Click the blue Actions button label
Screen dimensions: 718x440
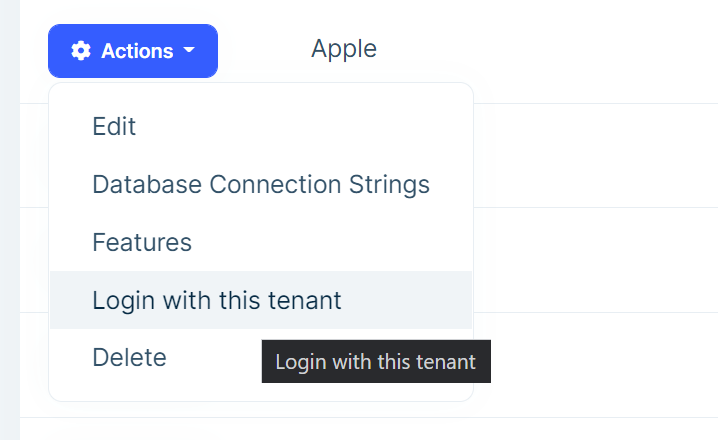click(137, 51)
